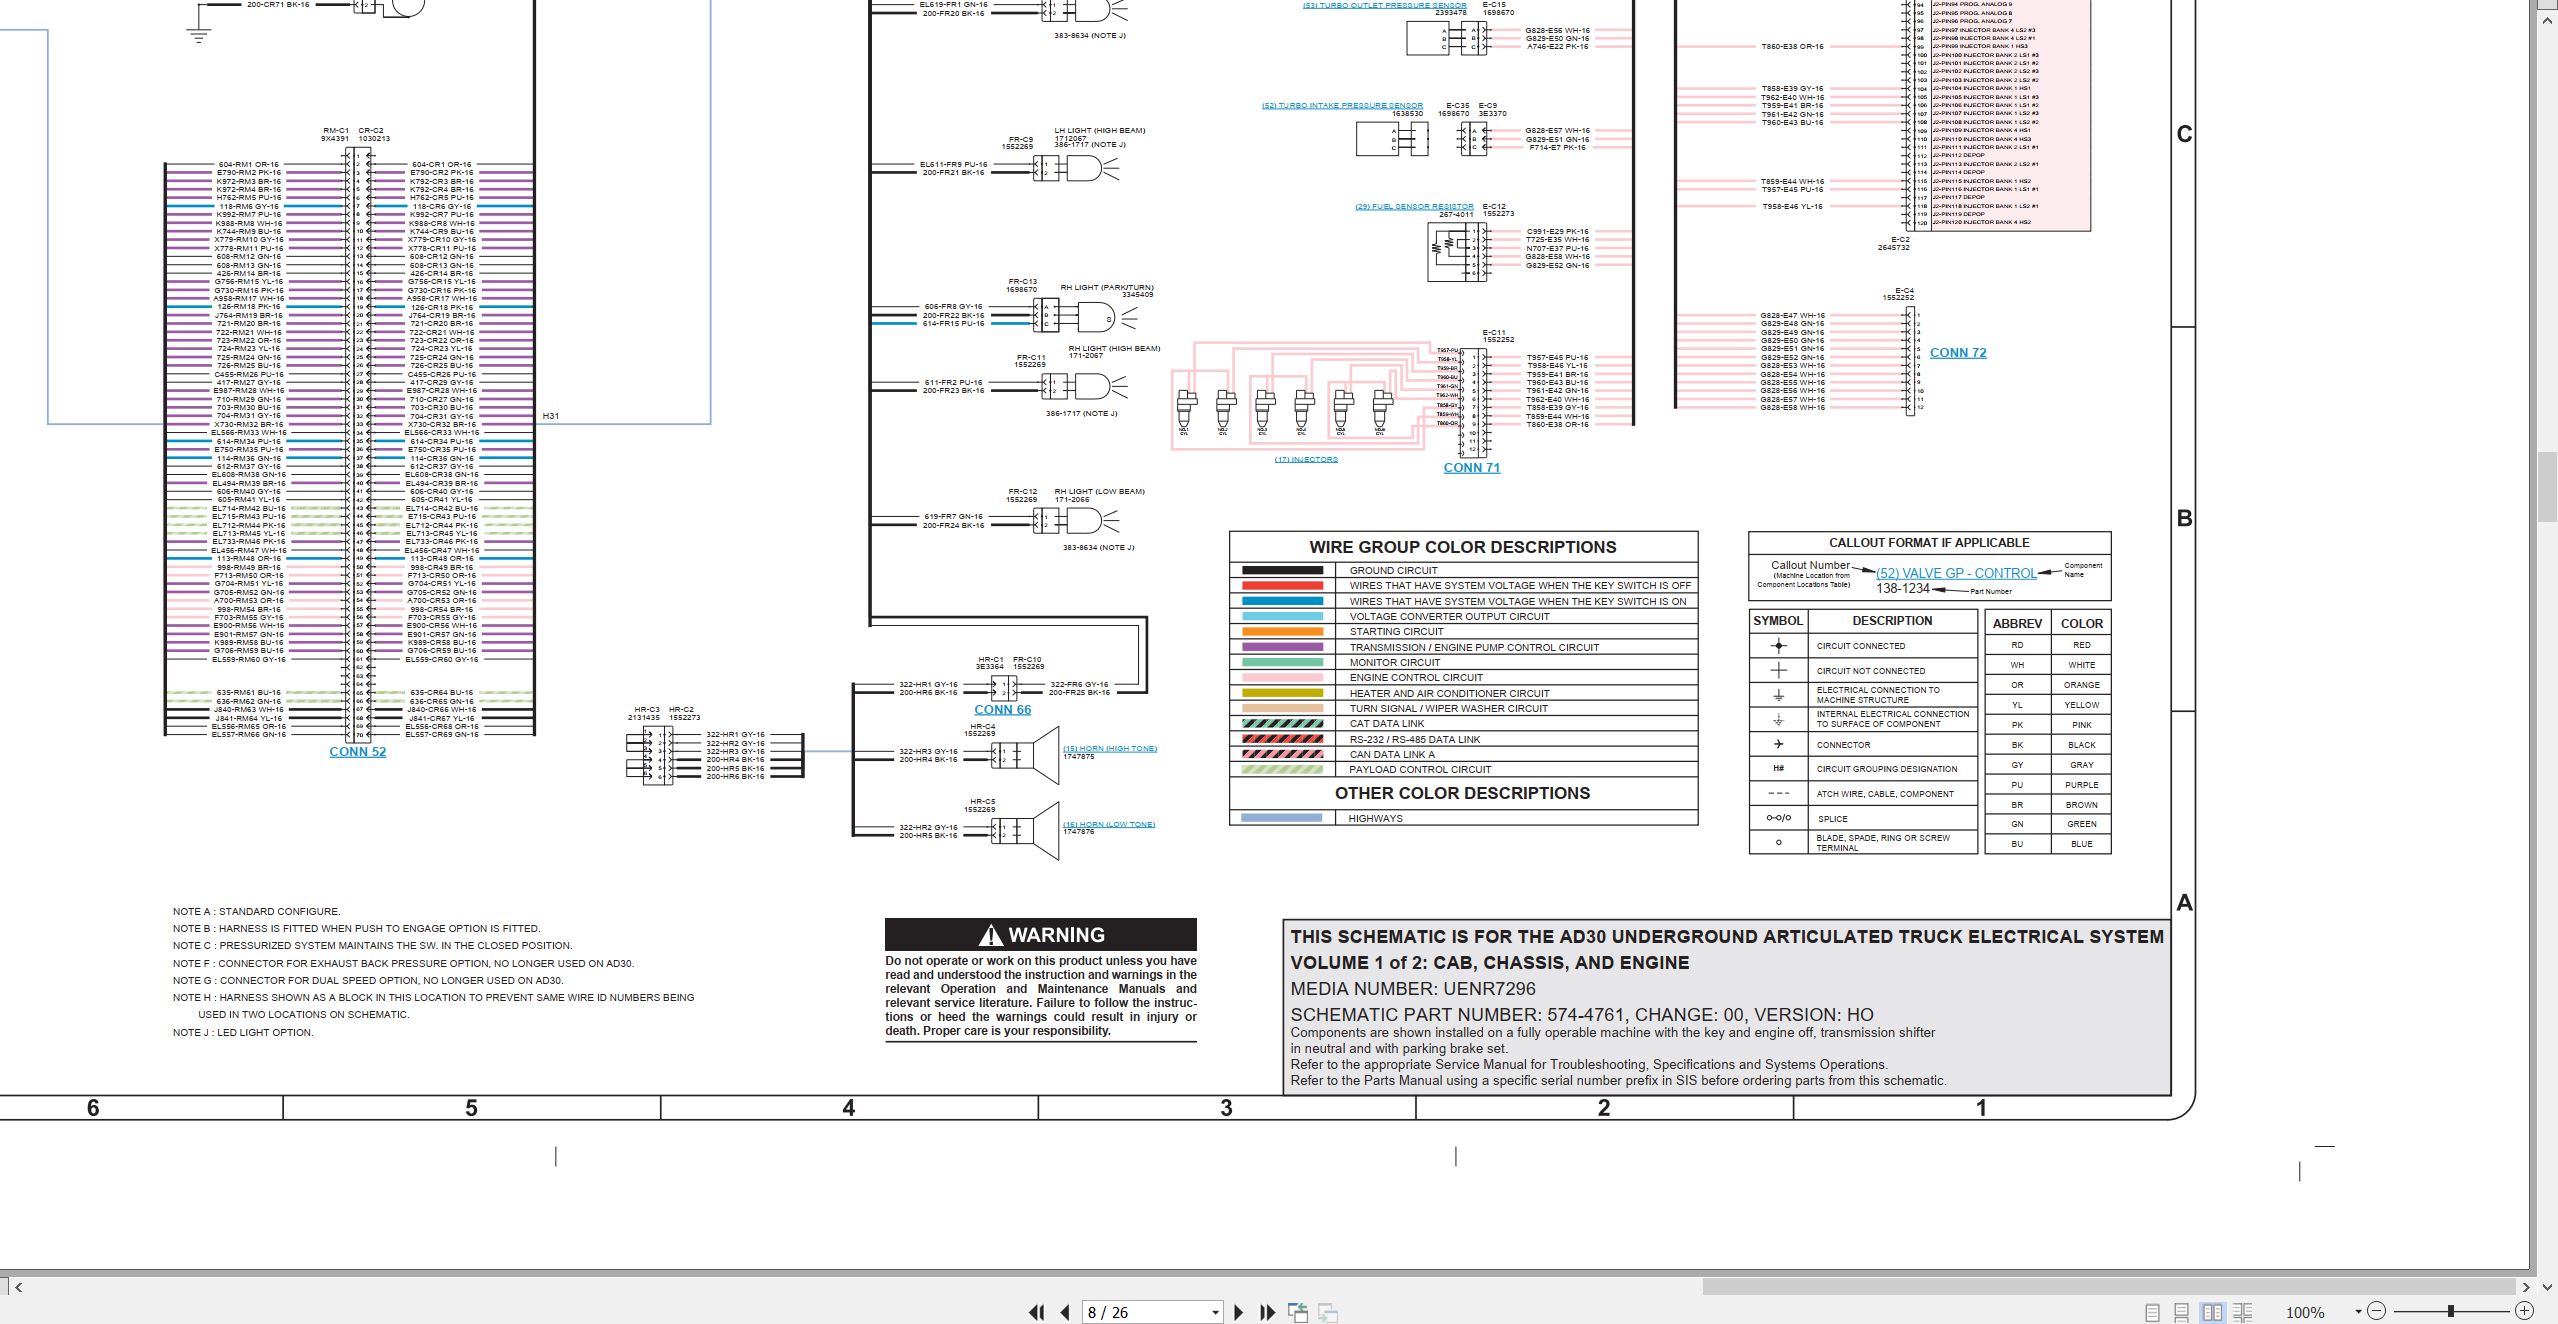The image size is (2558, 1324).
Task: Click the SPLICE symbol in legend
Action: (1778, 819)
